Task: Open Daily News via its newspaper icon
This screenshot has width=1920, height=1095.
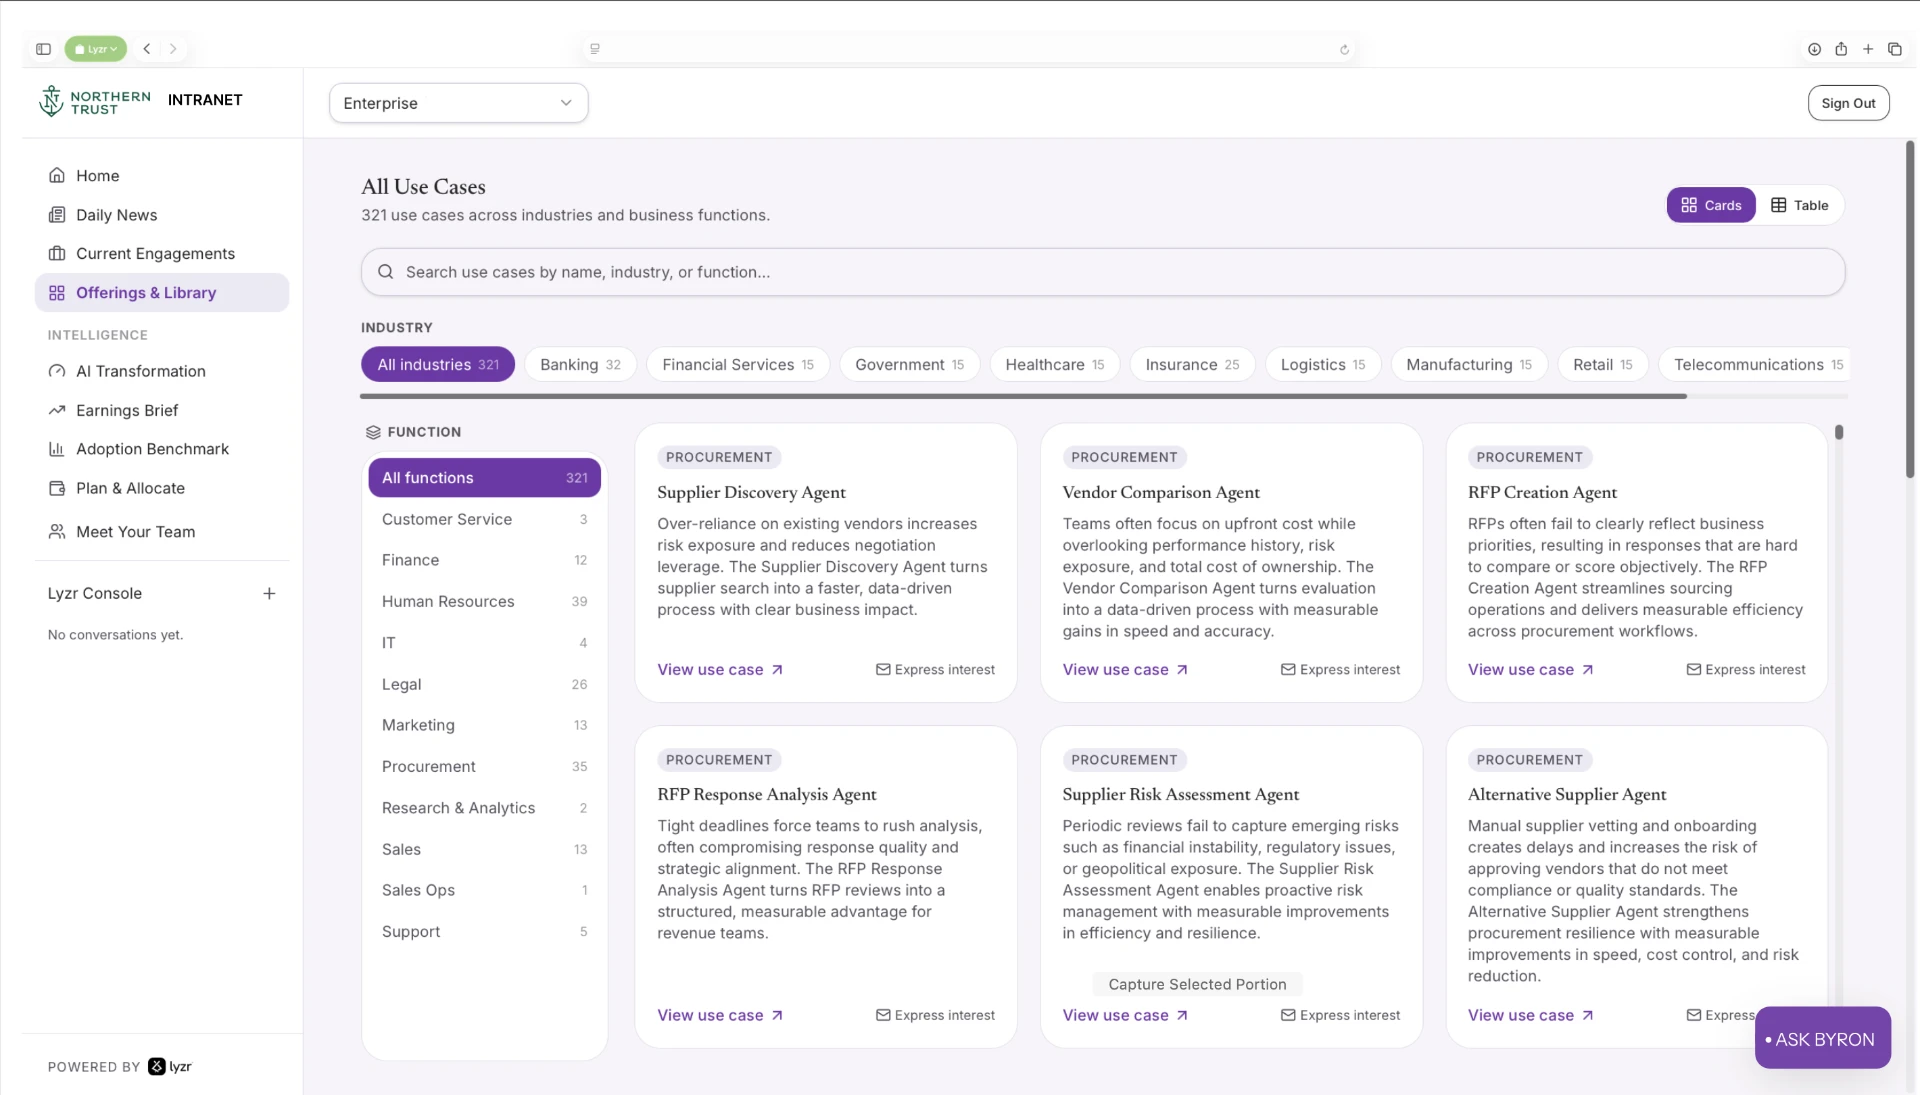Action: [57, 215]
